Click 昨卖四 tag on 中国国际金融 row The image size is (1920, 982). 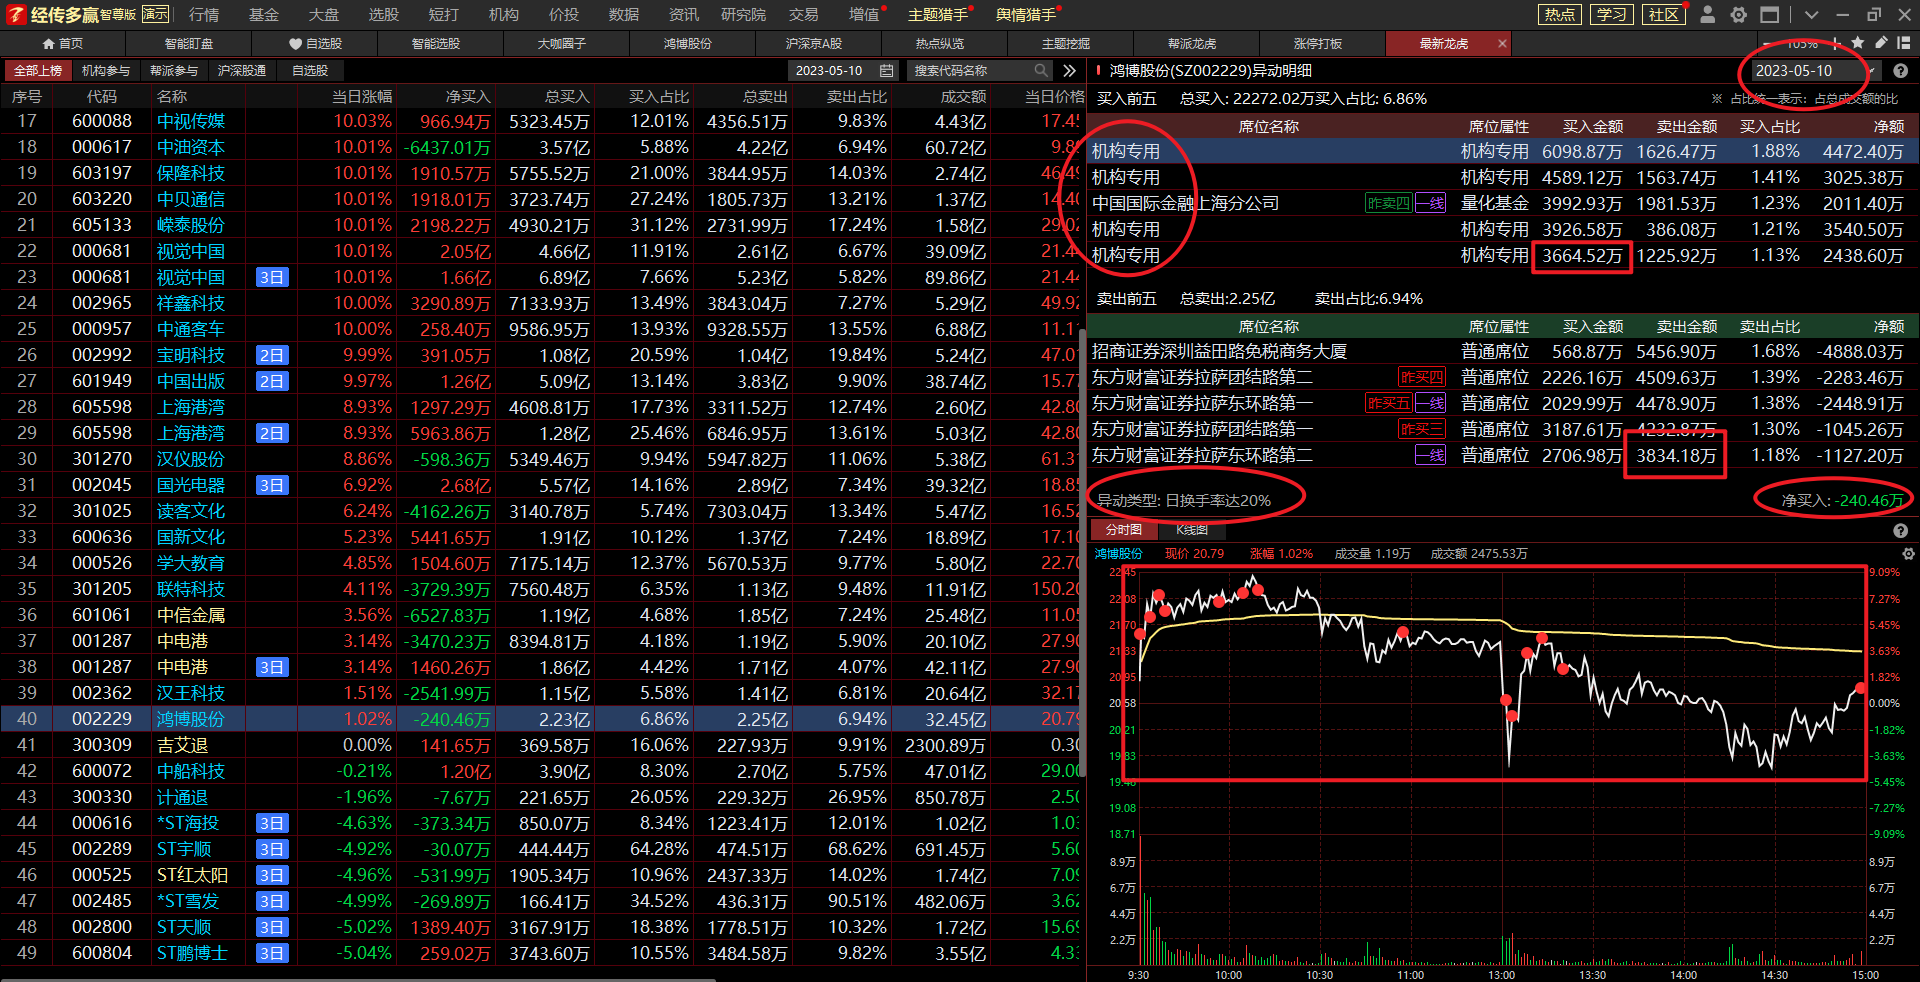point(1389,203)
